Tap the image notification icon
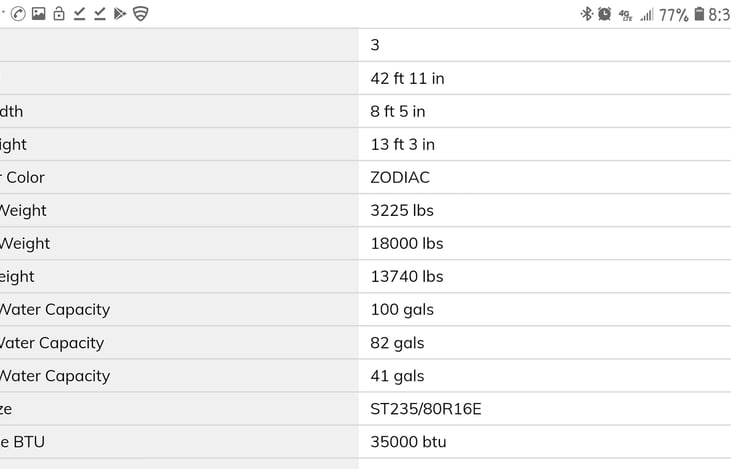 tap(38, 14)
